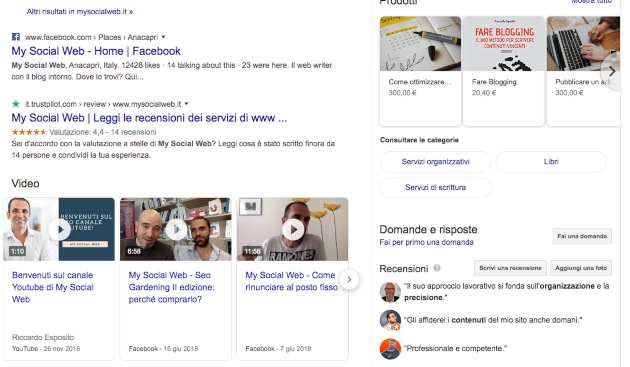
Task: Open the Seo Gardening II edizione title link
Action: [172, 287]
